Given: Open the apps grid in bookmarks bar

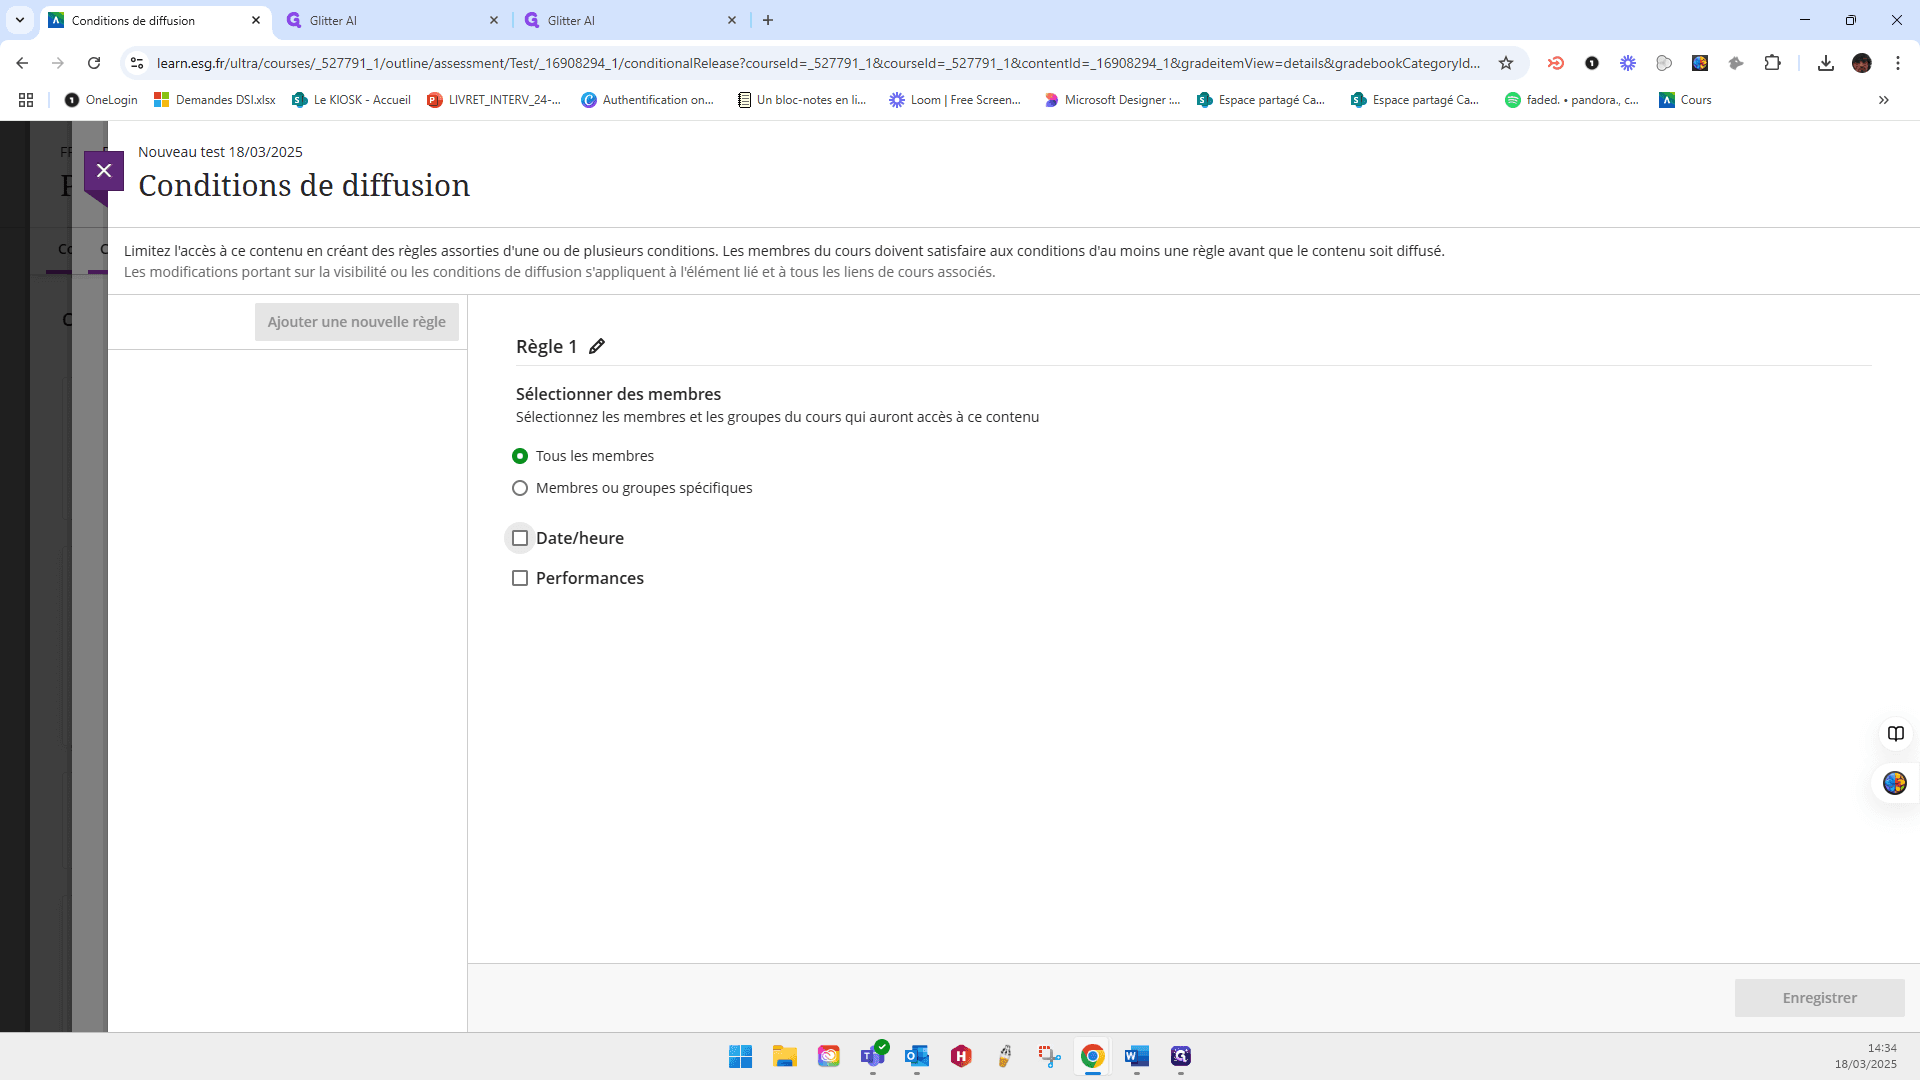Looking at the screenshot, I should click(x=26, y=100).
